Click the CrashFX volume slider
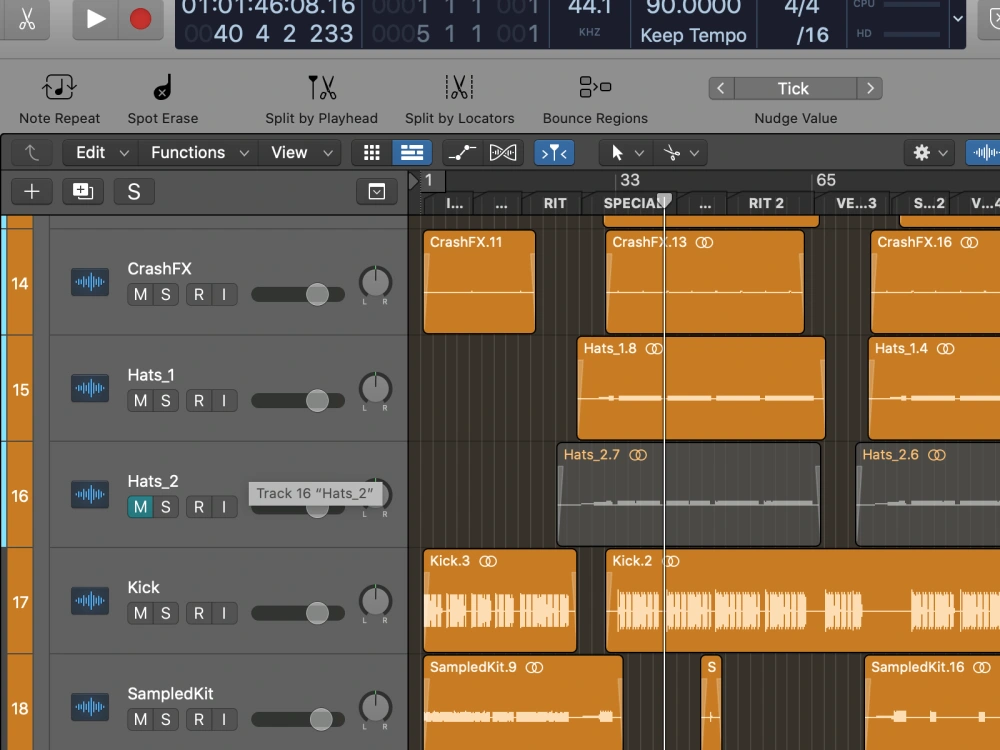Viewport: 1000px width, 750px height. (x=298, y=294)
